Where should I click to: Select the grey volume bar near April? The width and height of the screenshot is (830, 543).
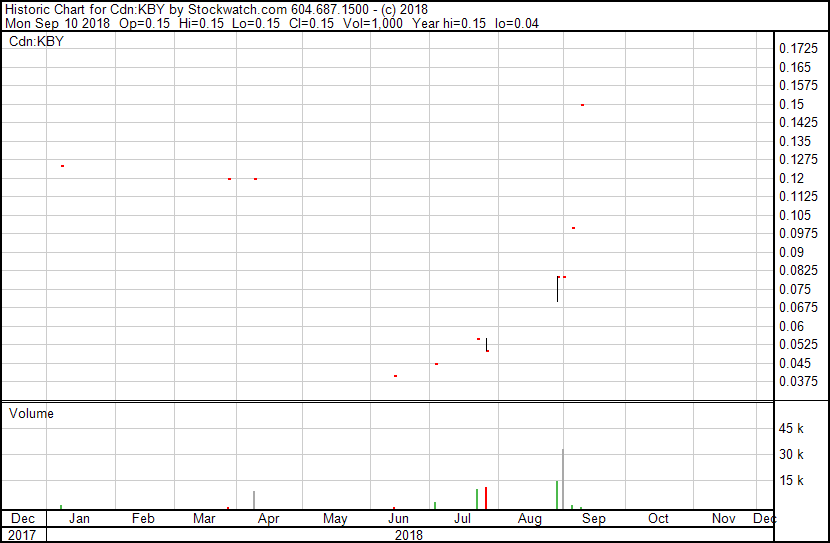(x=254, y=501)
